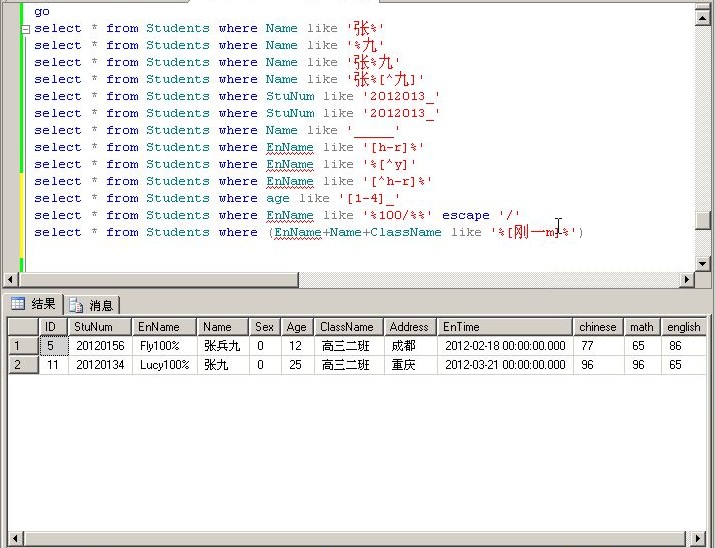The height and width of the screenshot is (548, 716).
Task: Place cursor in the Name like '______' underscore line
Action: pos(217,130)
